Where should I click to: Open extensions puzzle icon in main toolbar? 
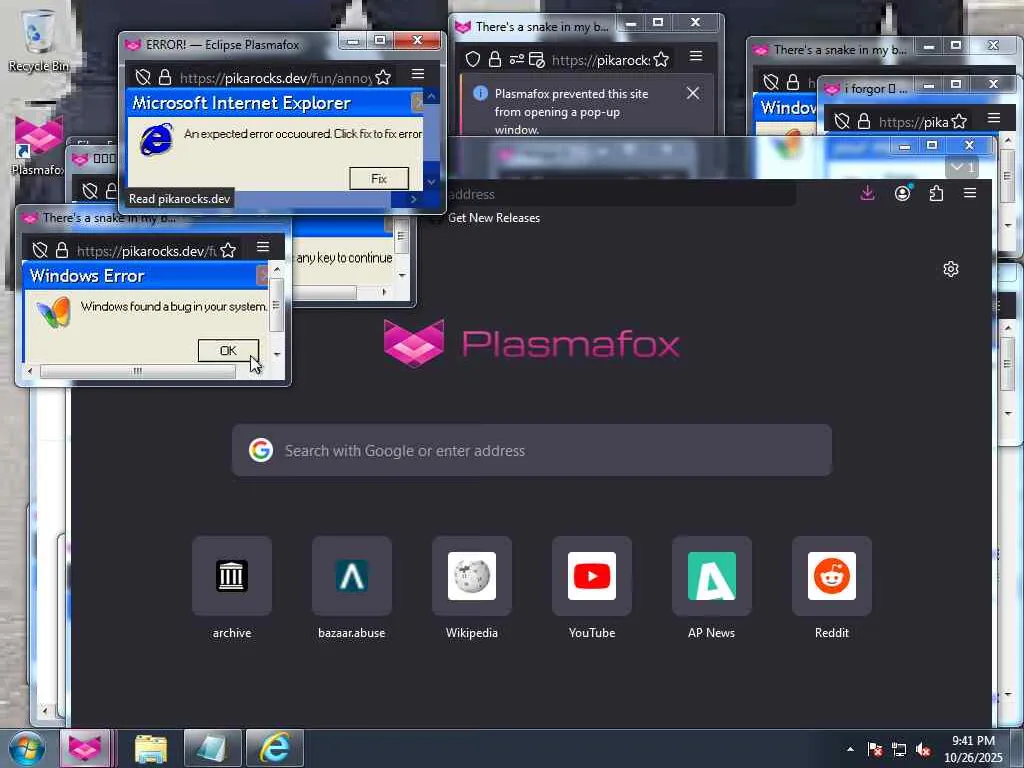936,193
